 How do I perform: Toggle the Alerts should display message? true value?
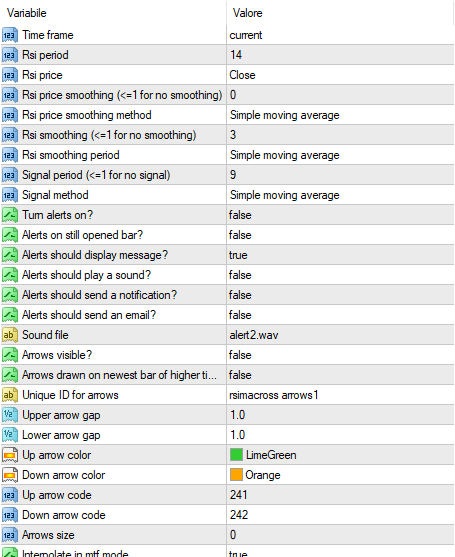point(340,255)
